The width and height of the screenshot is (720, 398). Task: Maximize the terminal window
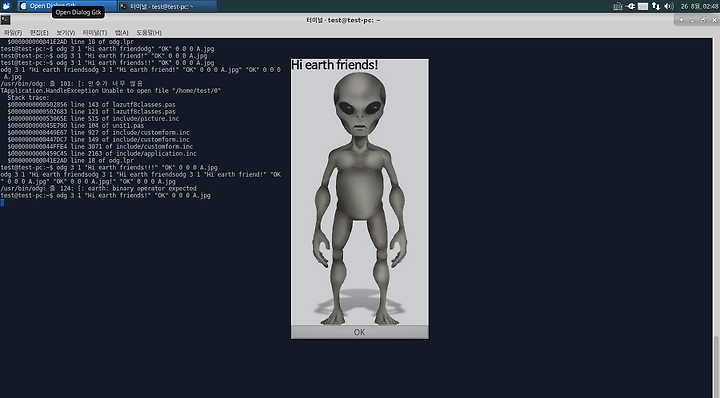click(x=703, y=20)
